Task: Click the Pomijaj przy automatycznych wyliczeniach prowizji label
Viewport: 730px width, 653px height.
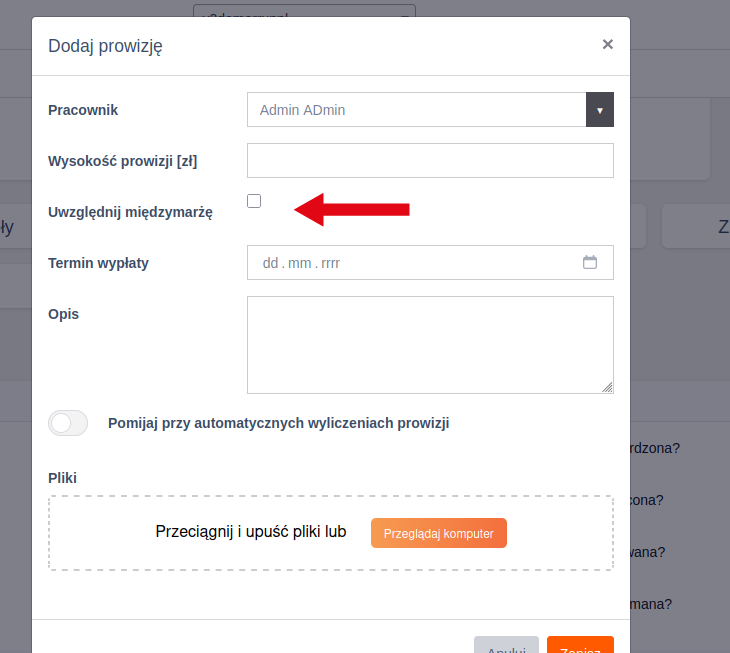Action: click(278, 423)
